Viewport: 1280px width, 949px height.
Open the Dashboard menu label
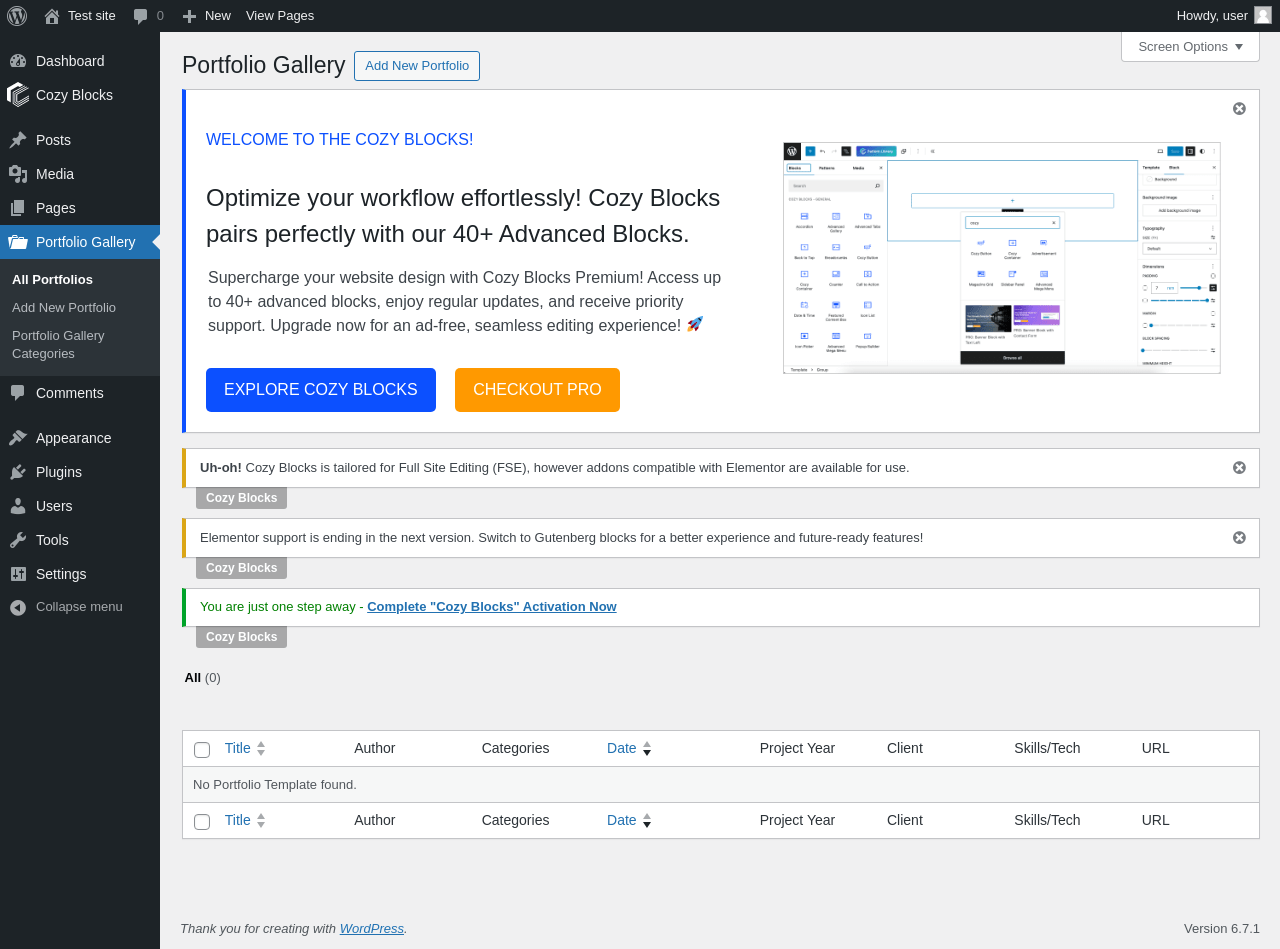(70, 61)
